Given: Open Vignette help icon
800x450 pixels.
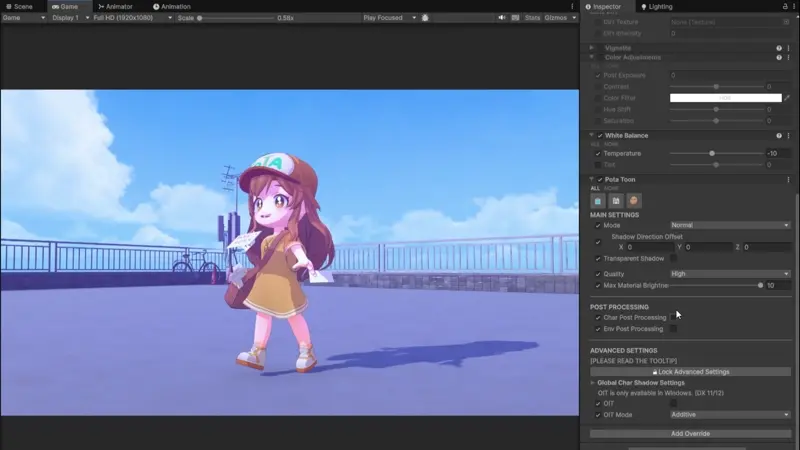Looking at the screenshot, I should tap(779, 48).
